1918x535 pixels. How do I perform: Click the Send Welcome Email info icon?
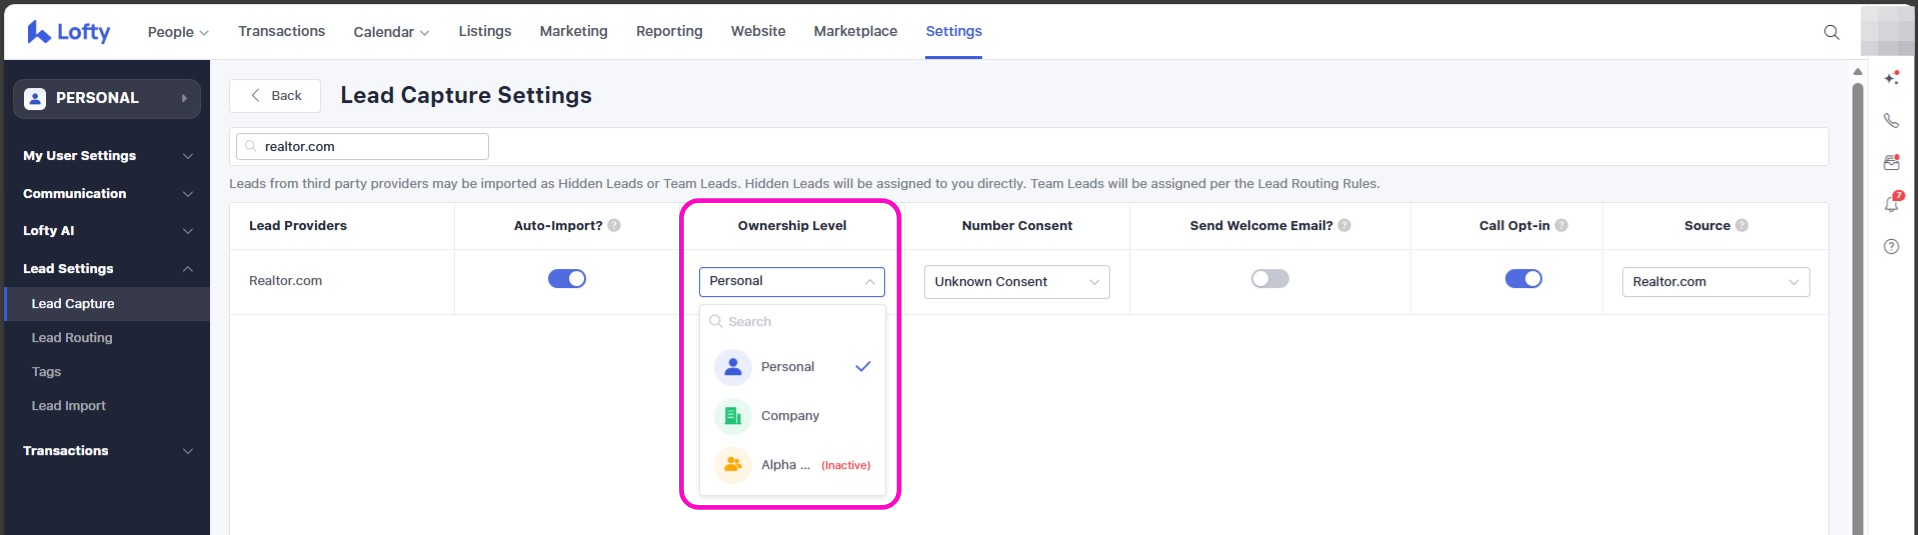[x=1344, y=226]
